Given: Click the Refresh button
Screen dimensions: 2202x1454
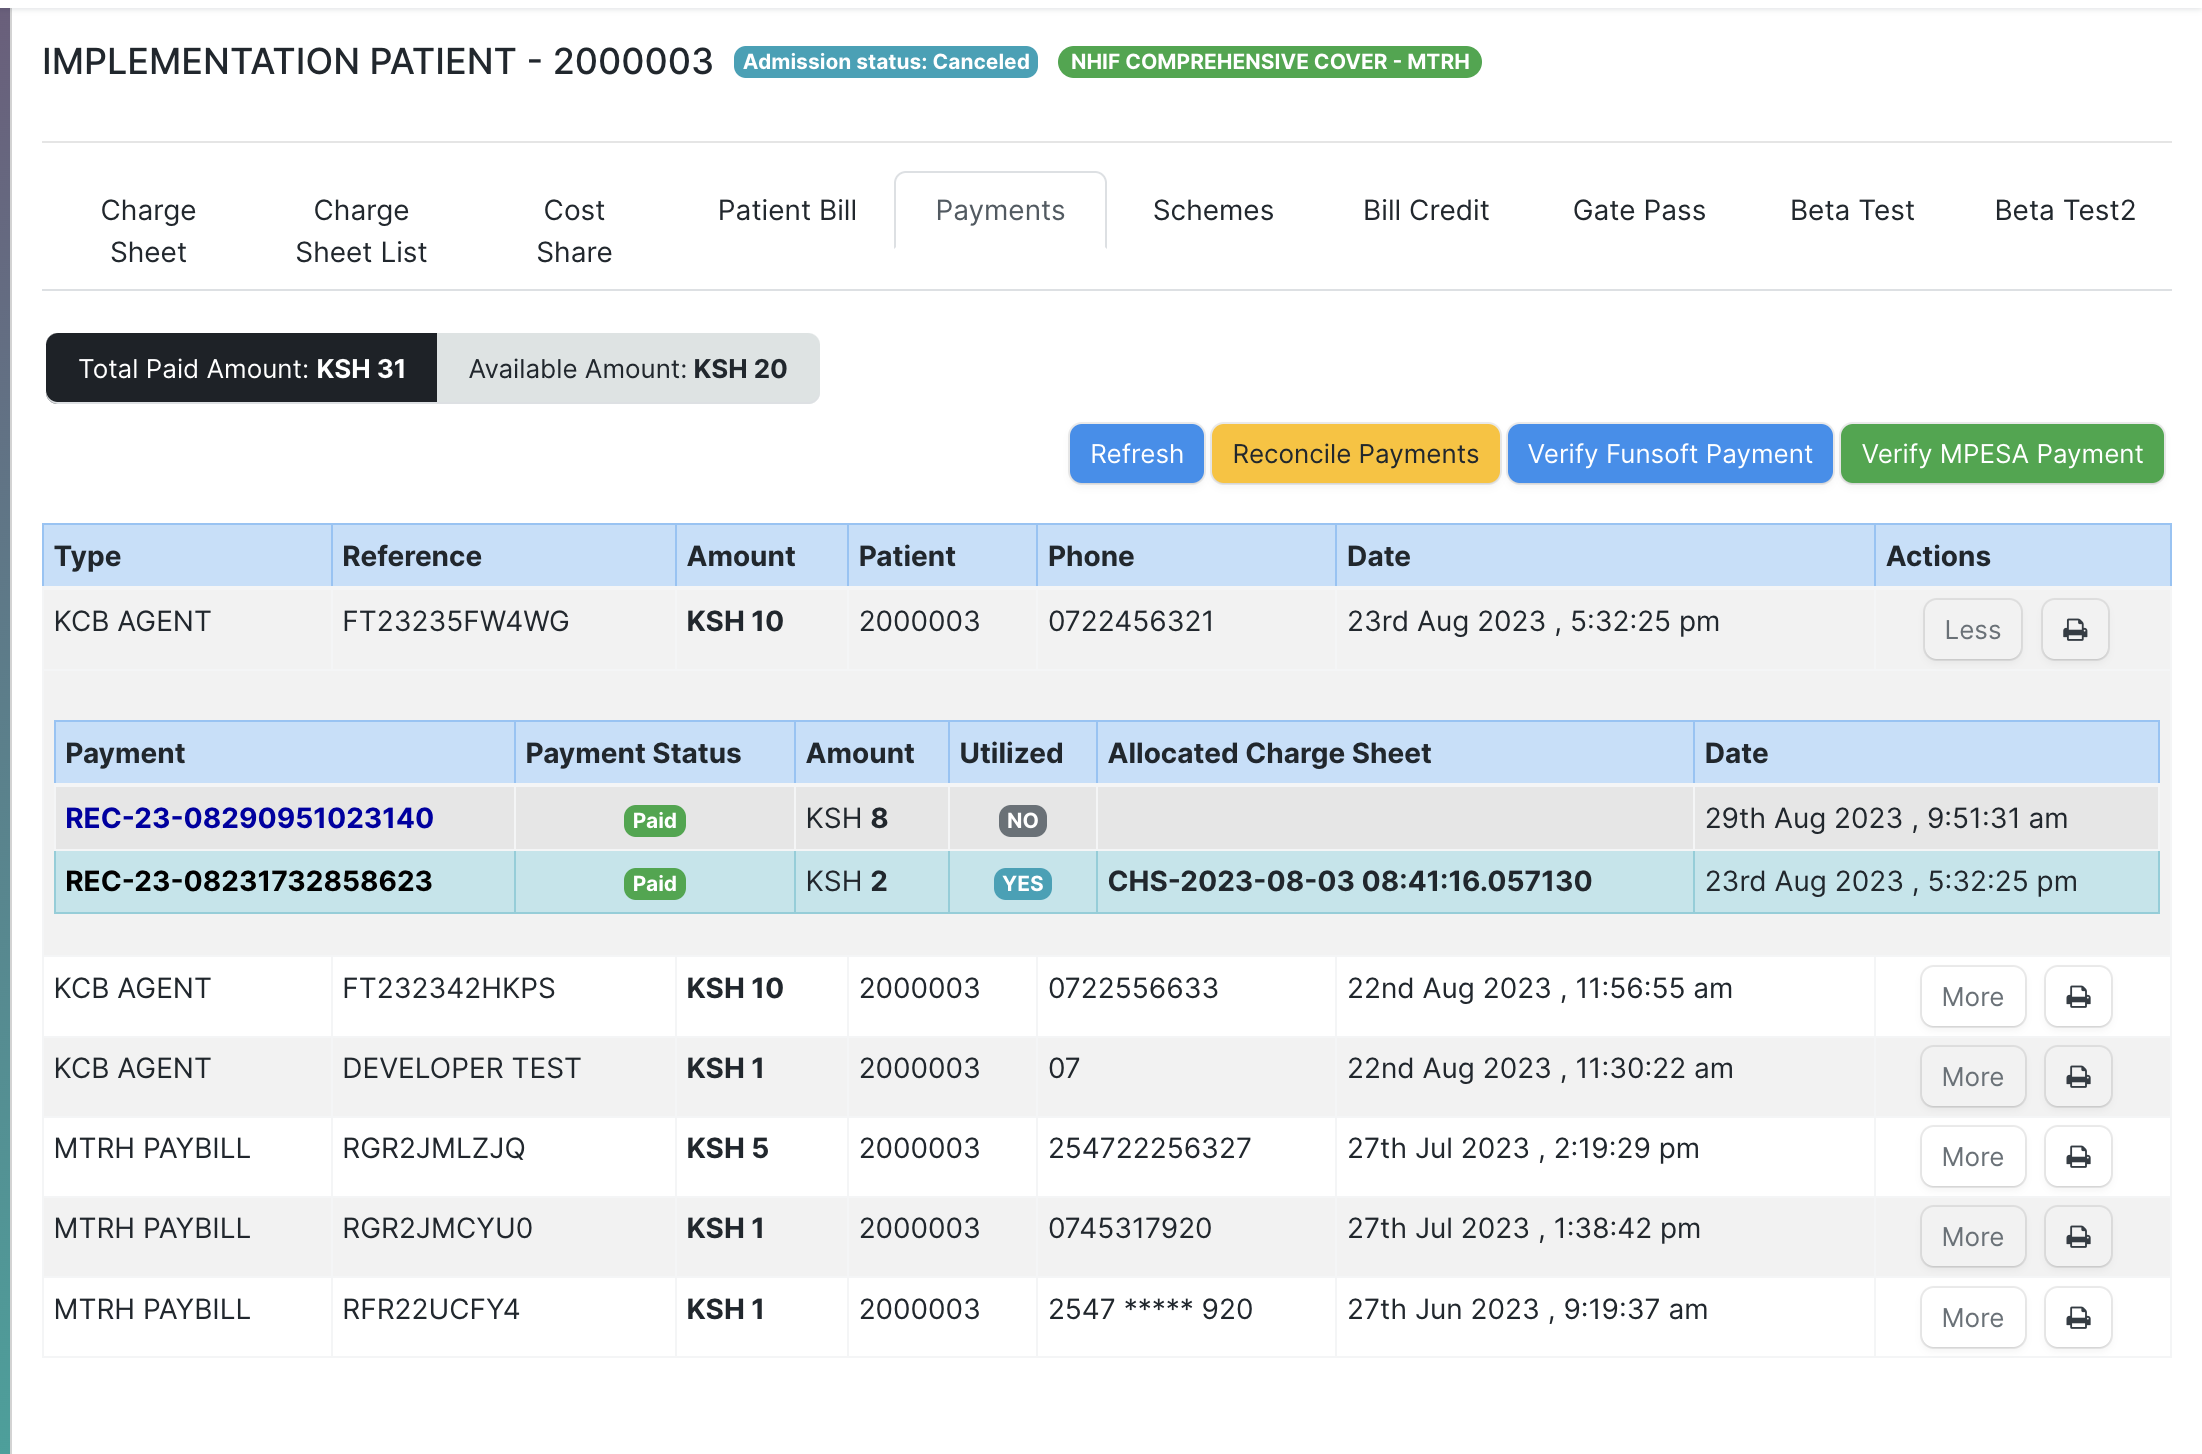Looking at the screenshot, I should (x=1137, y=454).
